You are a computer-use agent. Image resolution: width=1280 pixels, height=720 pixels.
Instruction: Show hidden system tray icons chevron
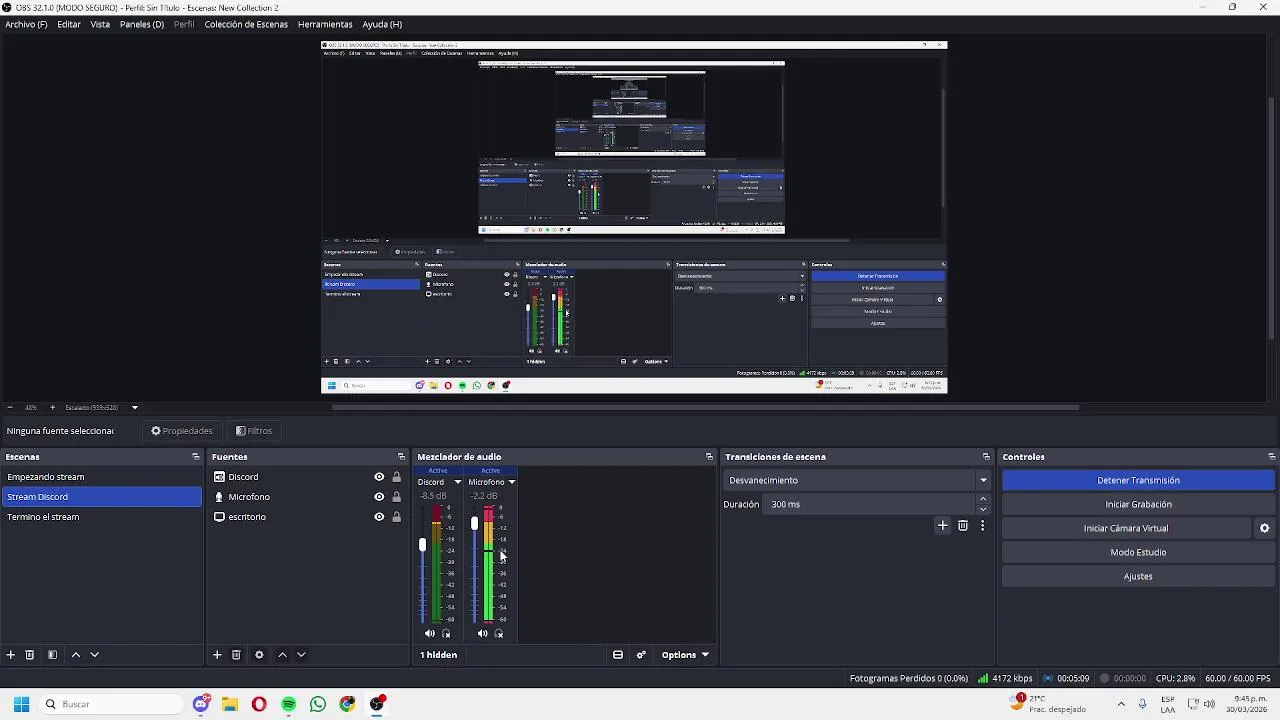pyautogui.click(x=1121, y=704)
